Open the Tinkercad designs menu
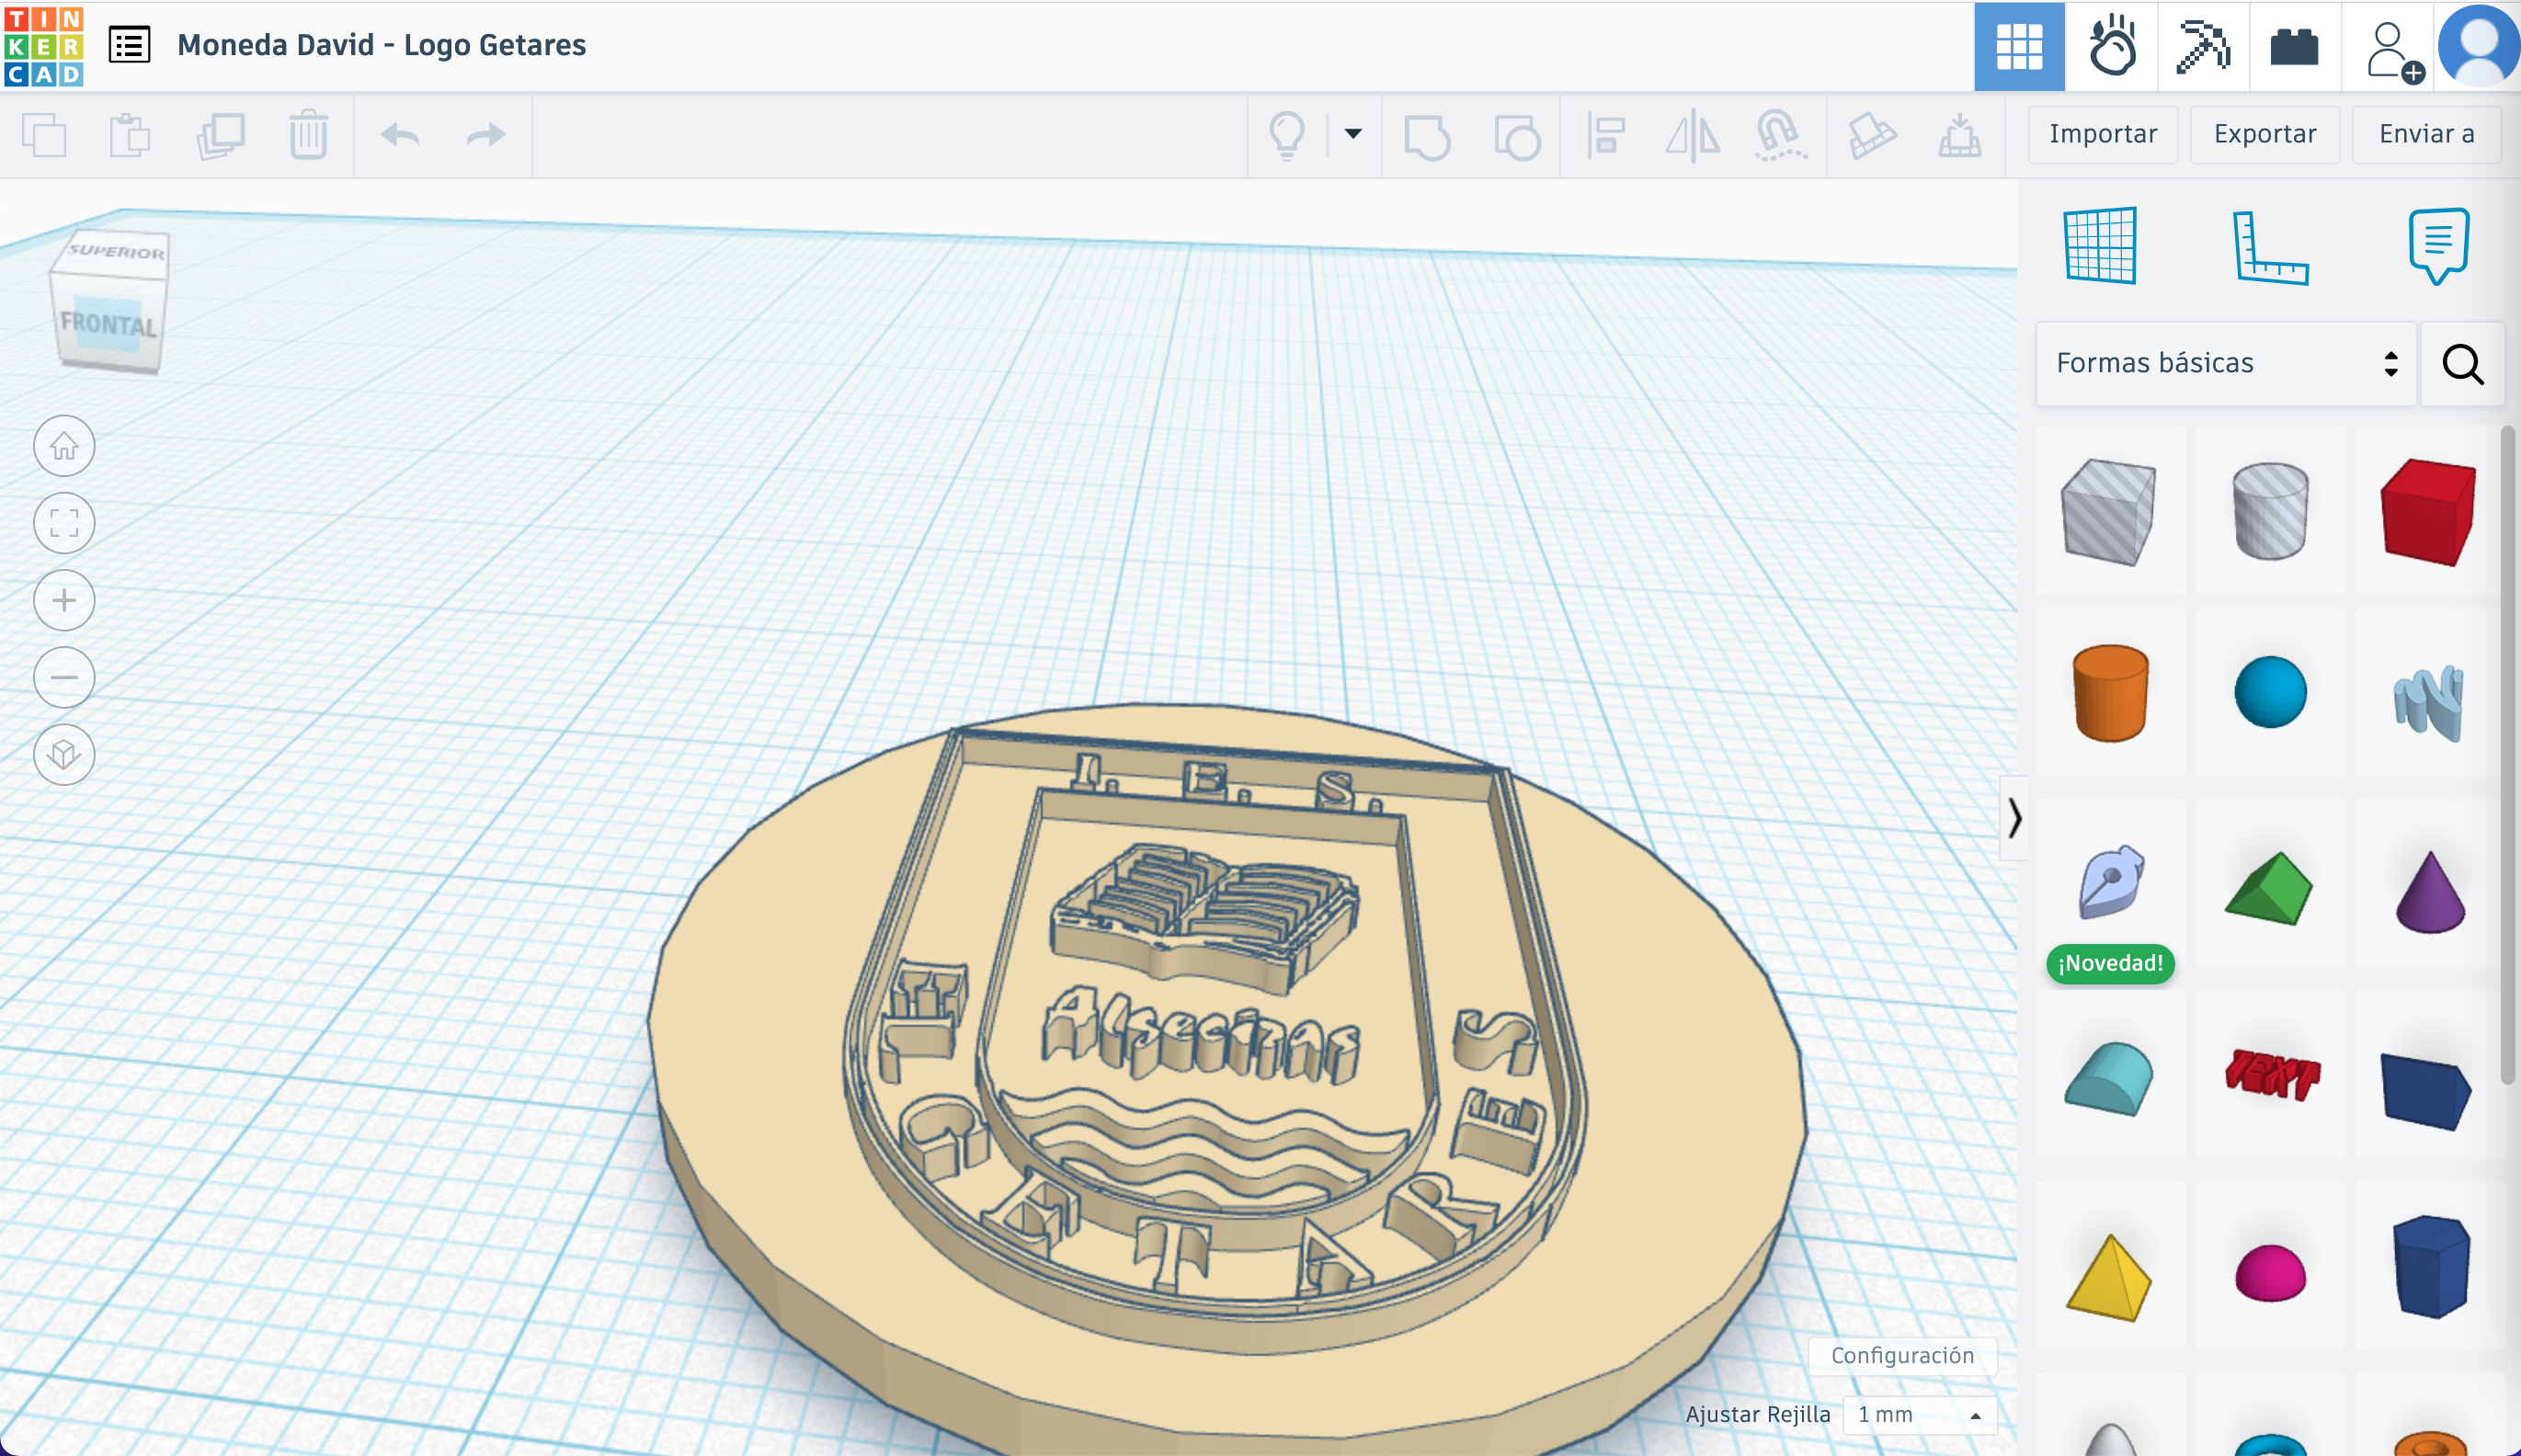The image size is (2521, 1456). [130, 44]
